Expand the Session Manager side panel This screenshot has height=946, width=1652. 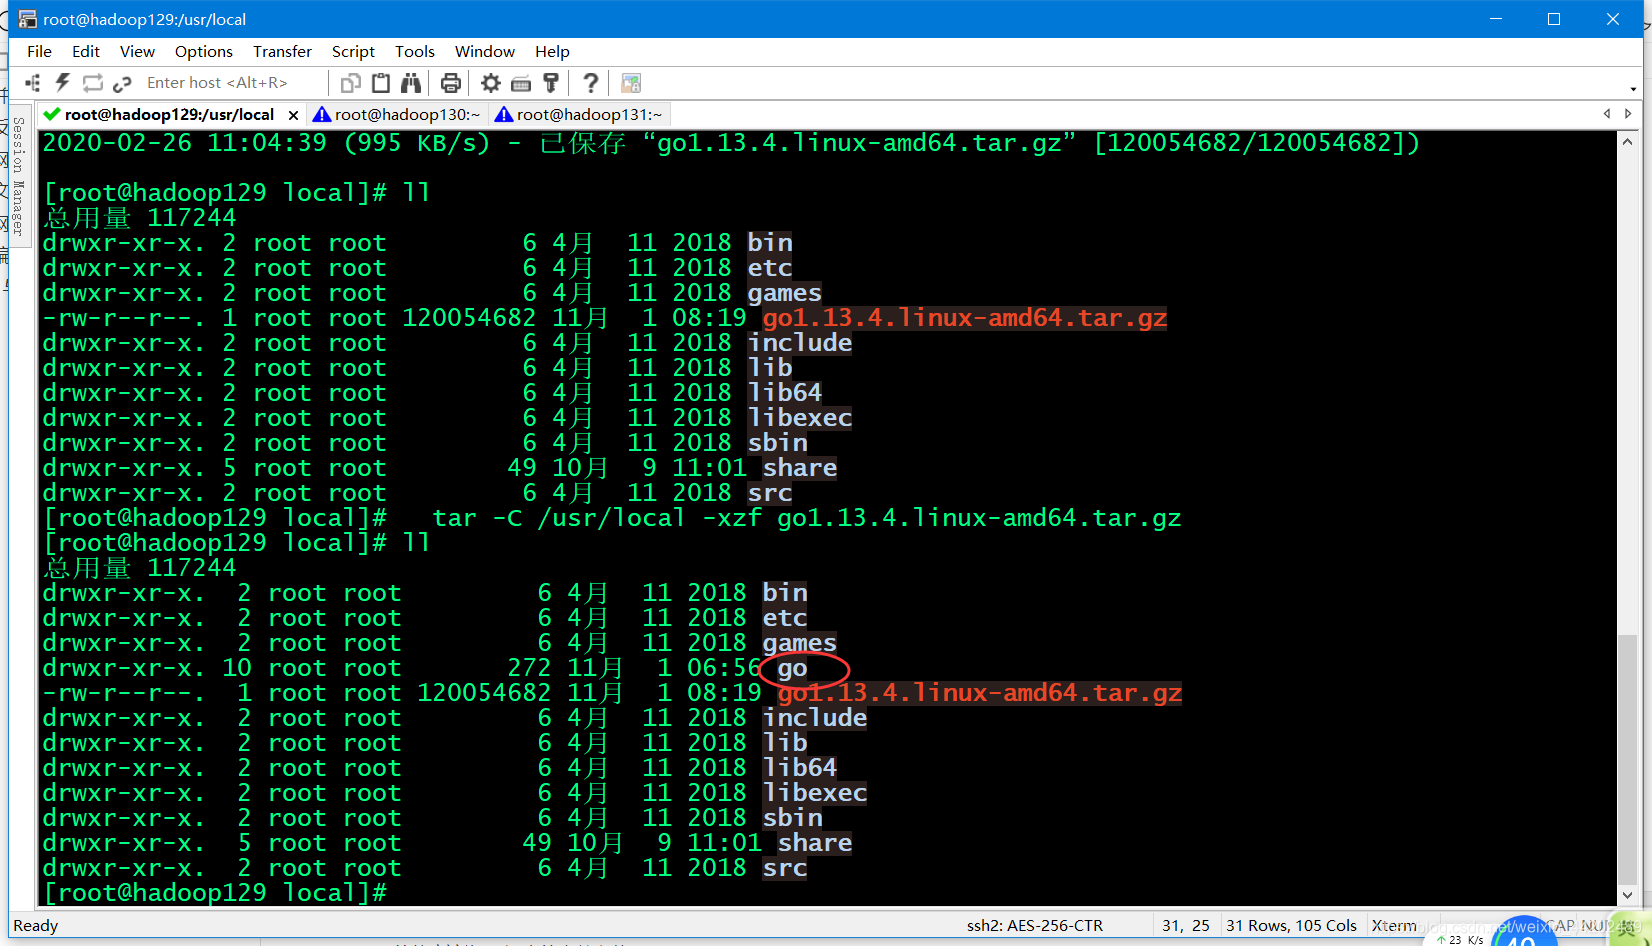coord(18,176)
